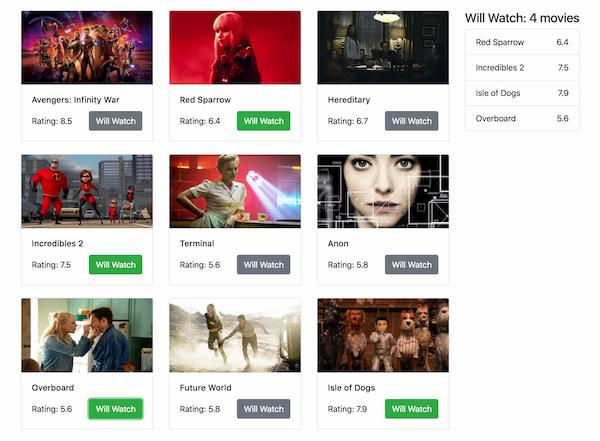
Task: Open the Anon movie poster
Action: [x=383, y=191]
